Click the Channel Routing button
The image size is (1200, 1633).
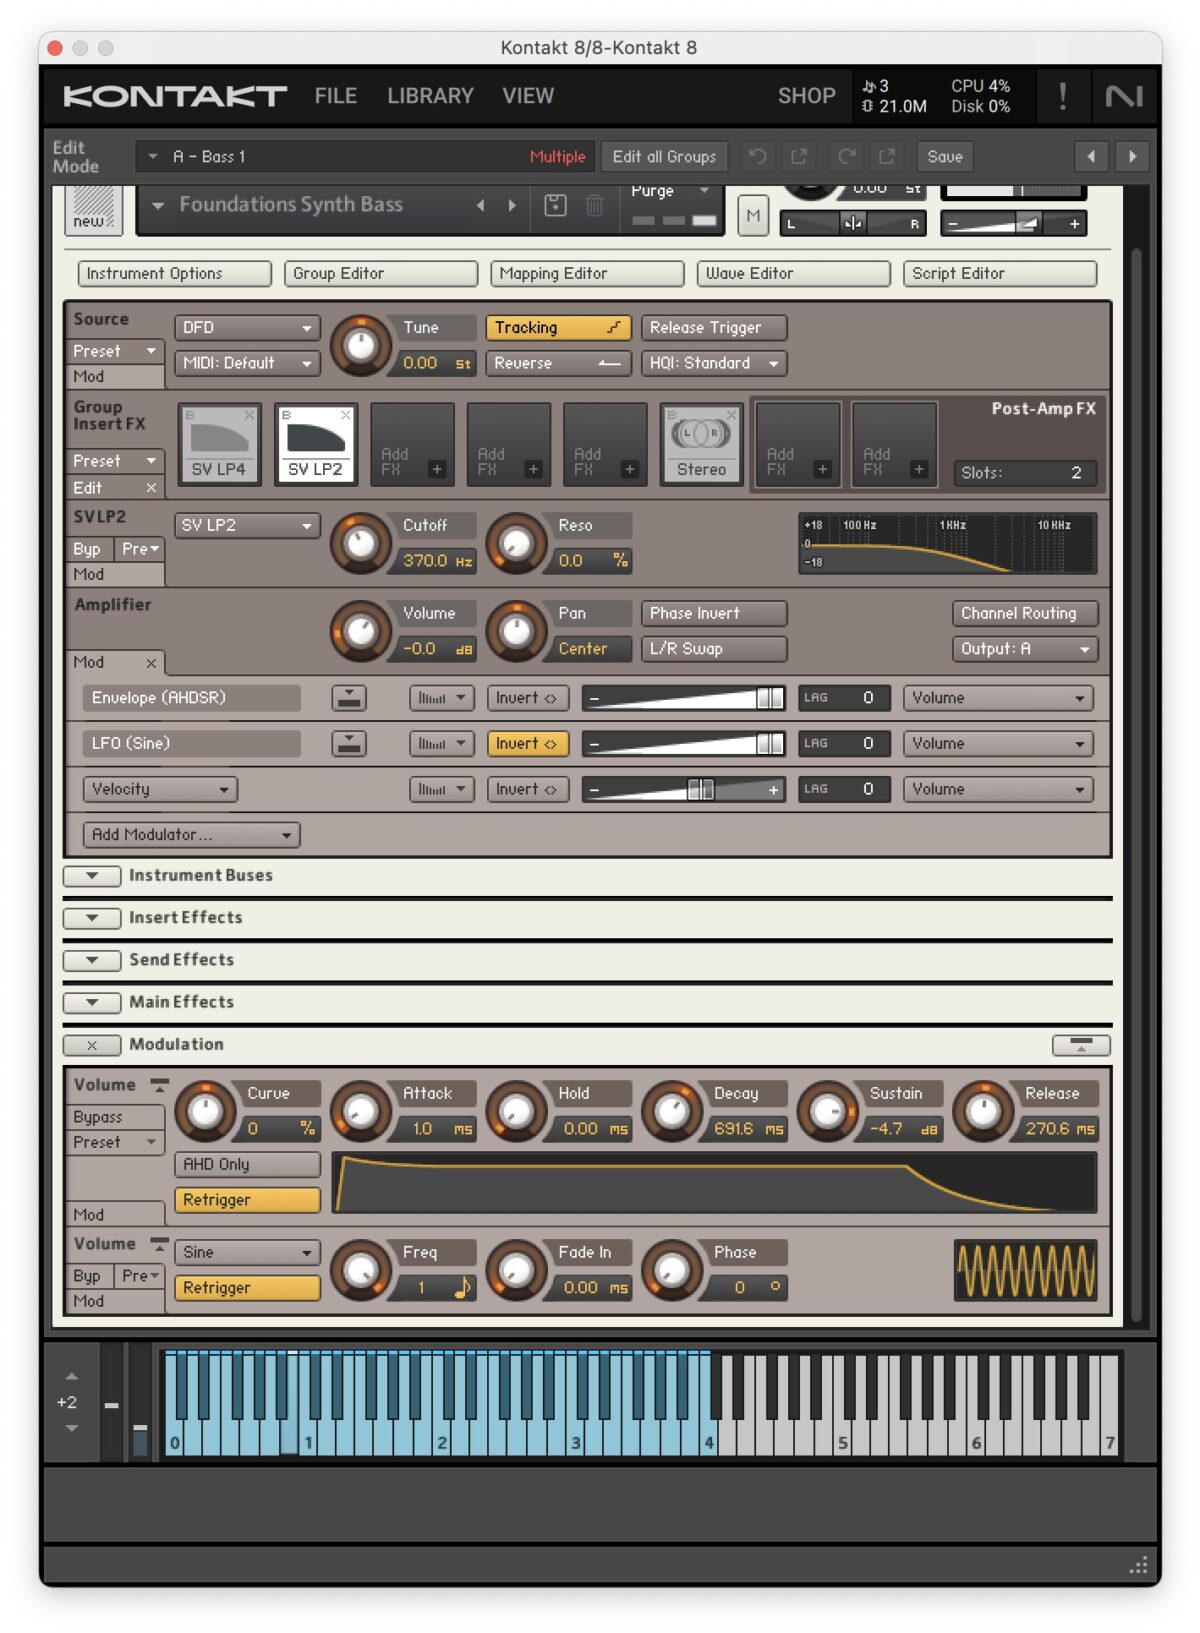(1025, 613)
